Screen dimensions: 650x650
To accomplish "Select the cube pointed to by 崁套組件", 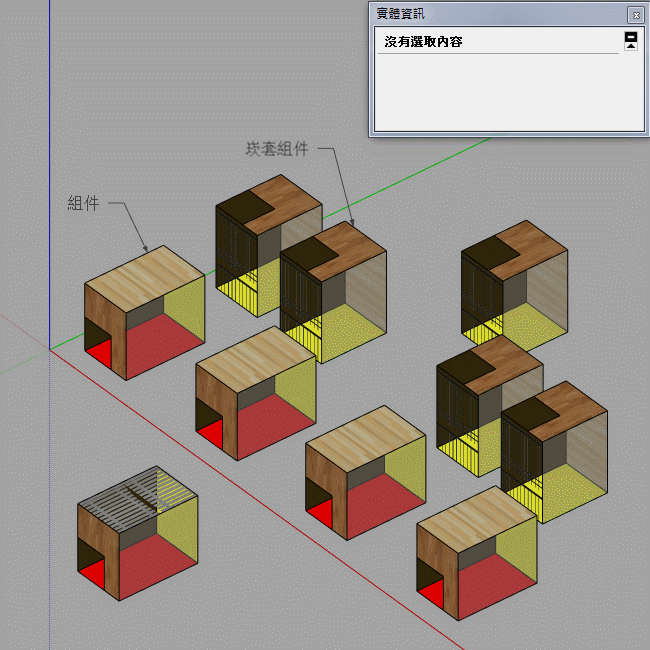I will [334, 292].
